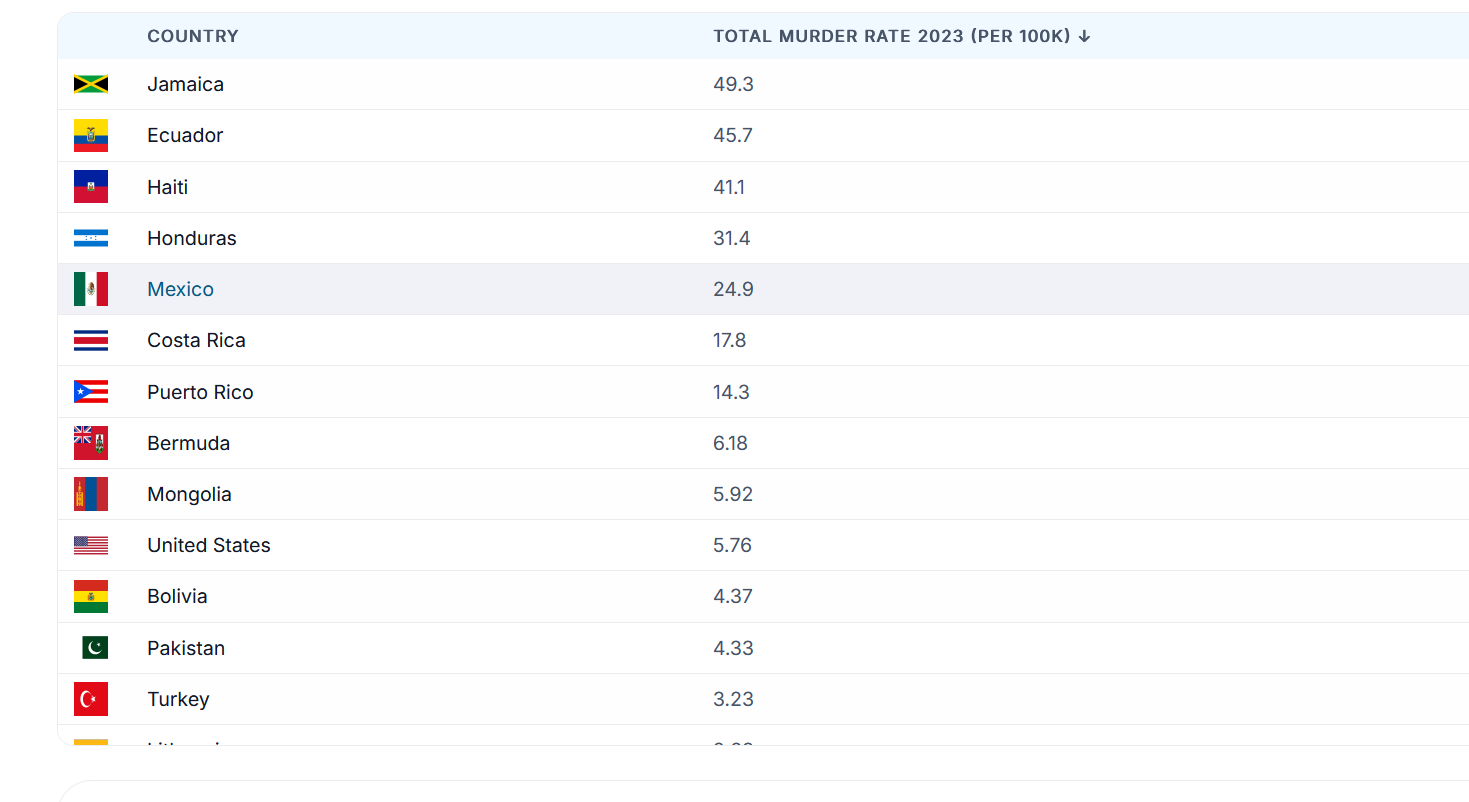The image size is (1469, 802).
Task: Sort by Total Murder Rate 2023 column
Action: (902, 36)
